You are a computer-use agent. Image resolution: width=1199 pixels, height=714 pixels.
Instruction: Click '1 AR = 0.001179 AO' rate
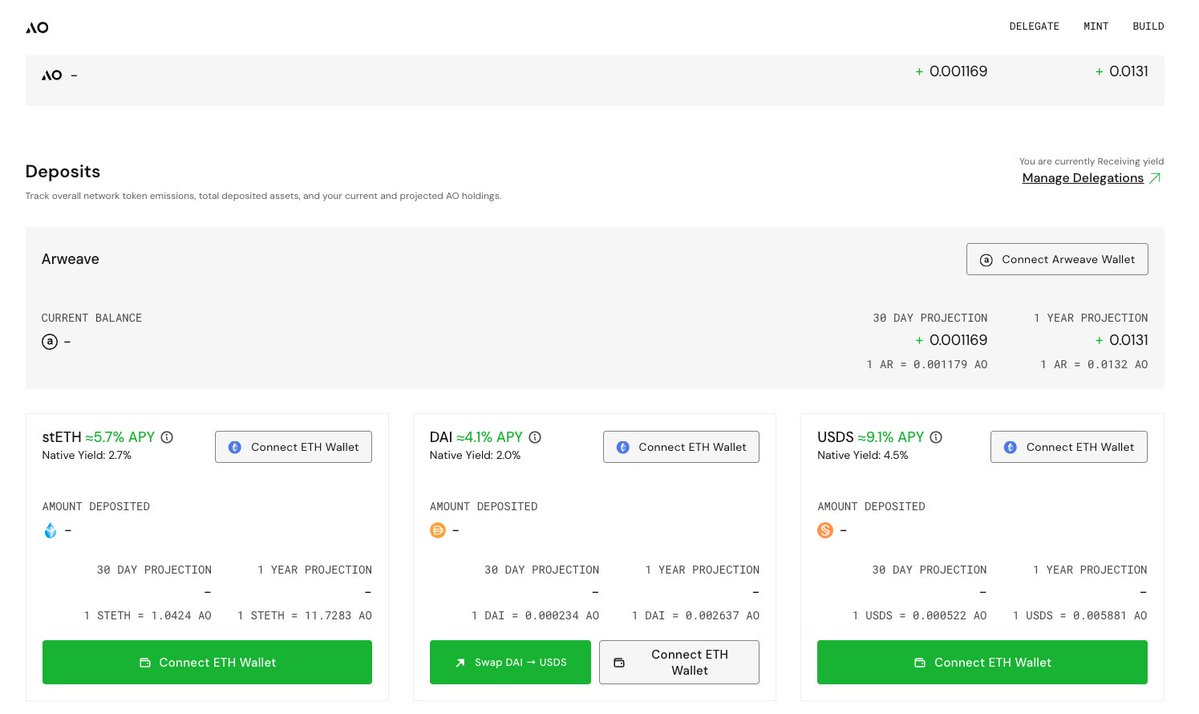pos(927,365)
